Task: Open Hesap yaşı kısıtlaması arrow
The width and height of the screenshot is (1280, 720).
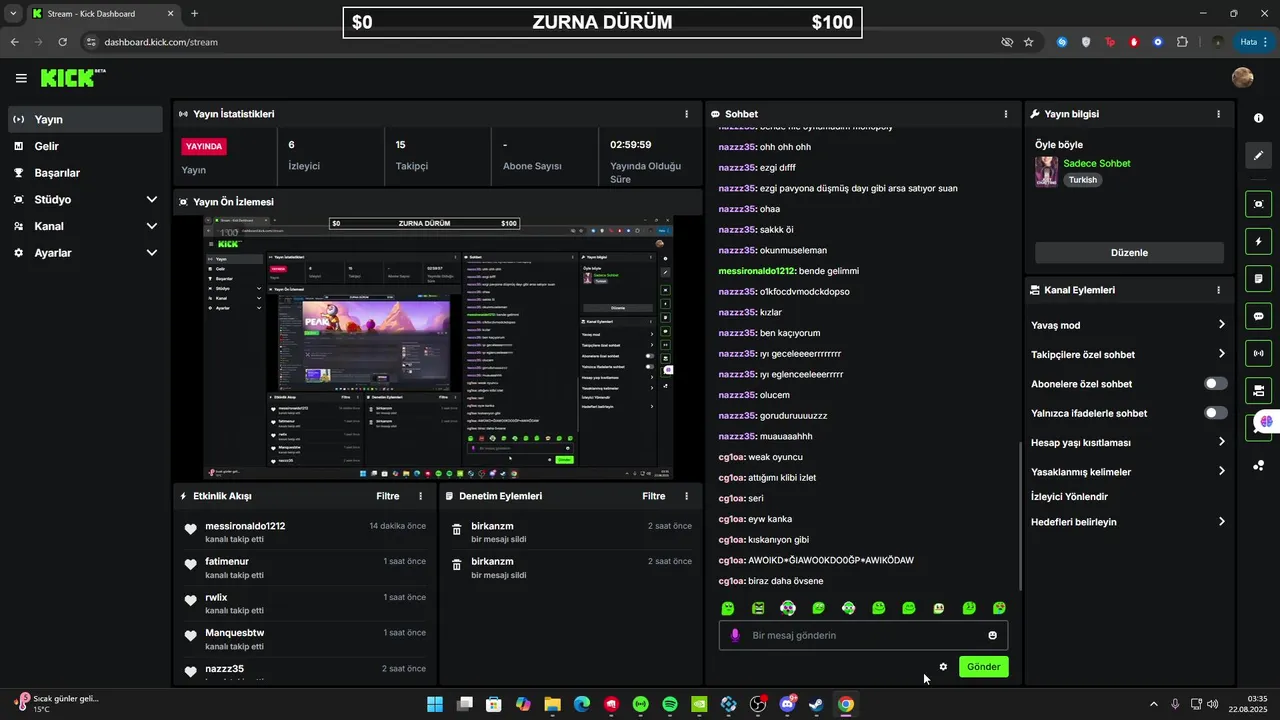Action: click(1221, 442)
